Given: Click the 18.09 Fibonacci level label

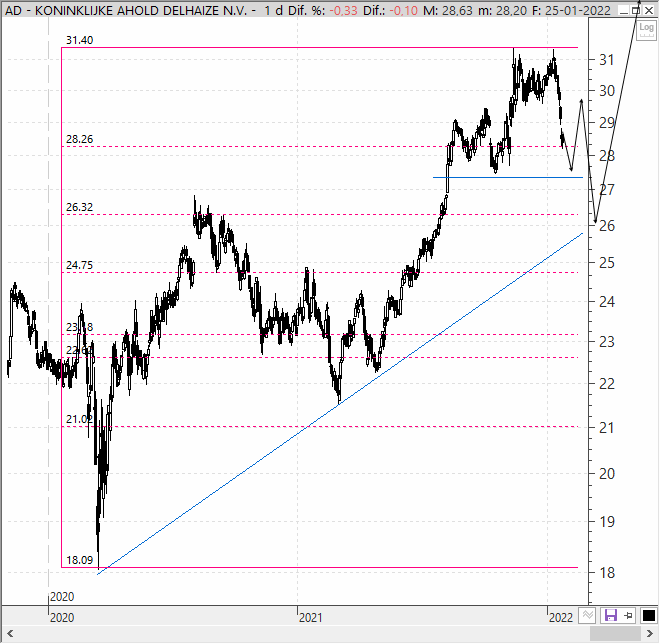Looking at the screenshot, I should point(80,560).
